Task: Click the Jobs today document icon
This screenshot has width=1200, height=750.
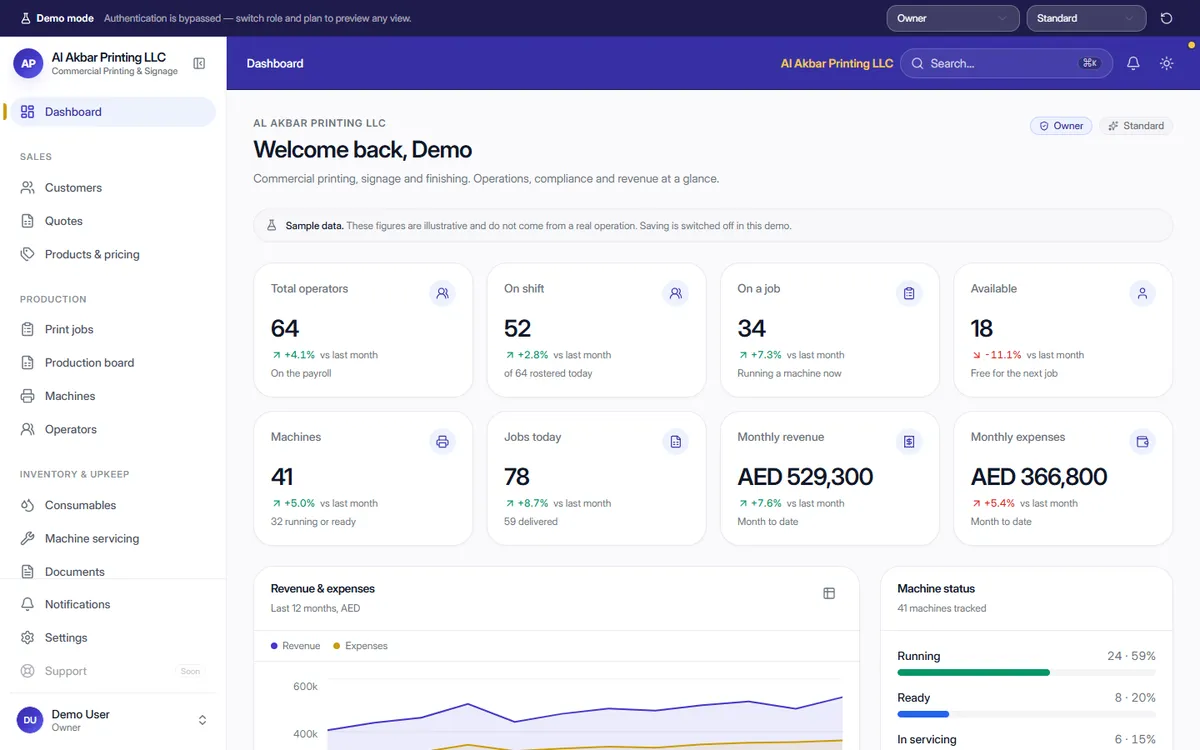Action: coord(676,442)
